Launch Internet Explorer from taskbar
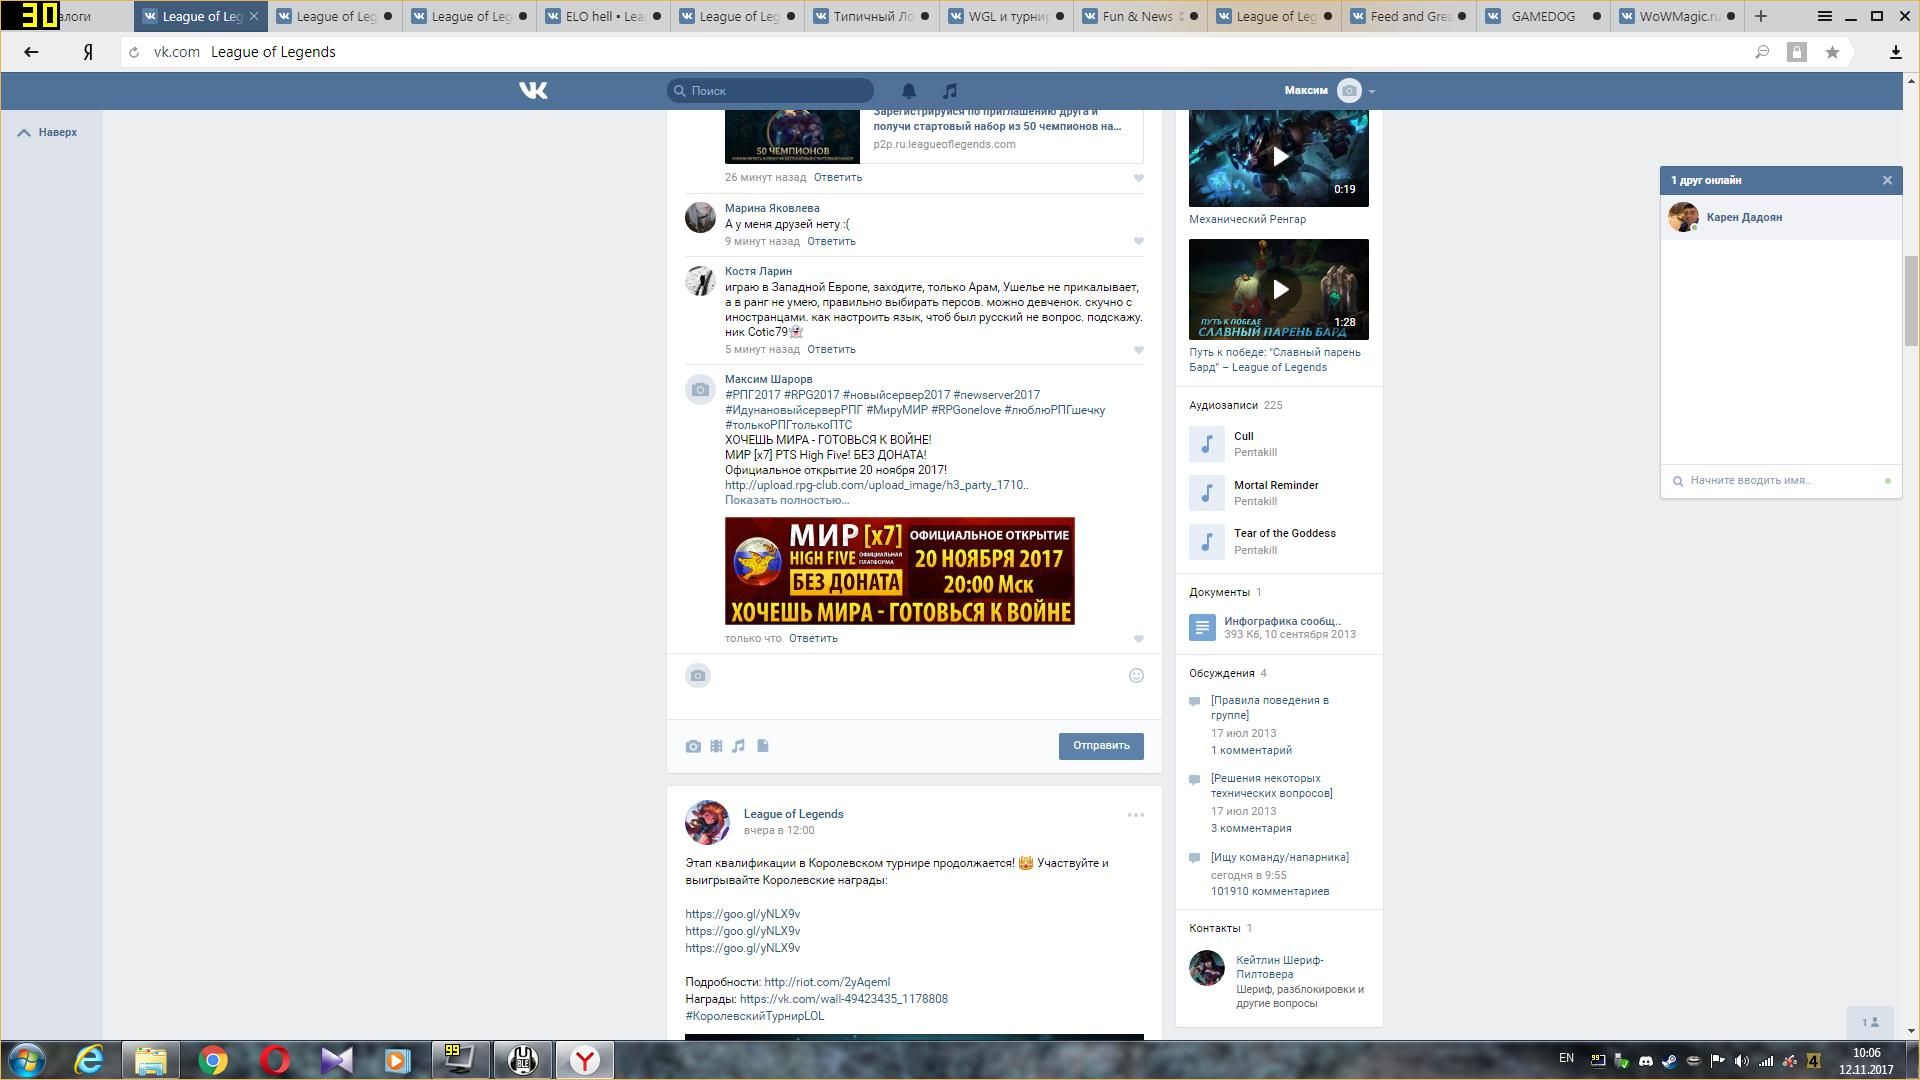1920x1080 pixels. [x=89, y=1060]
